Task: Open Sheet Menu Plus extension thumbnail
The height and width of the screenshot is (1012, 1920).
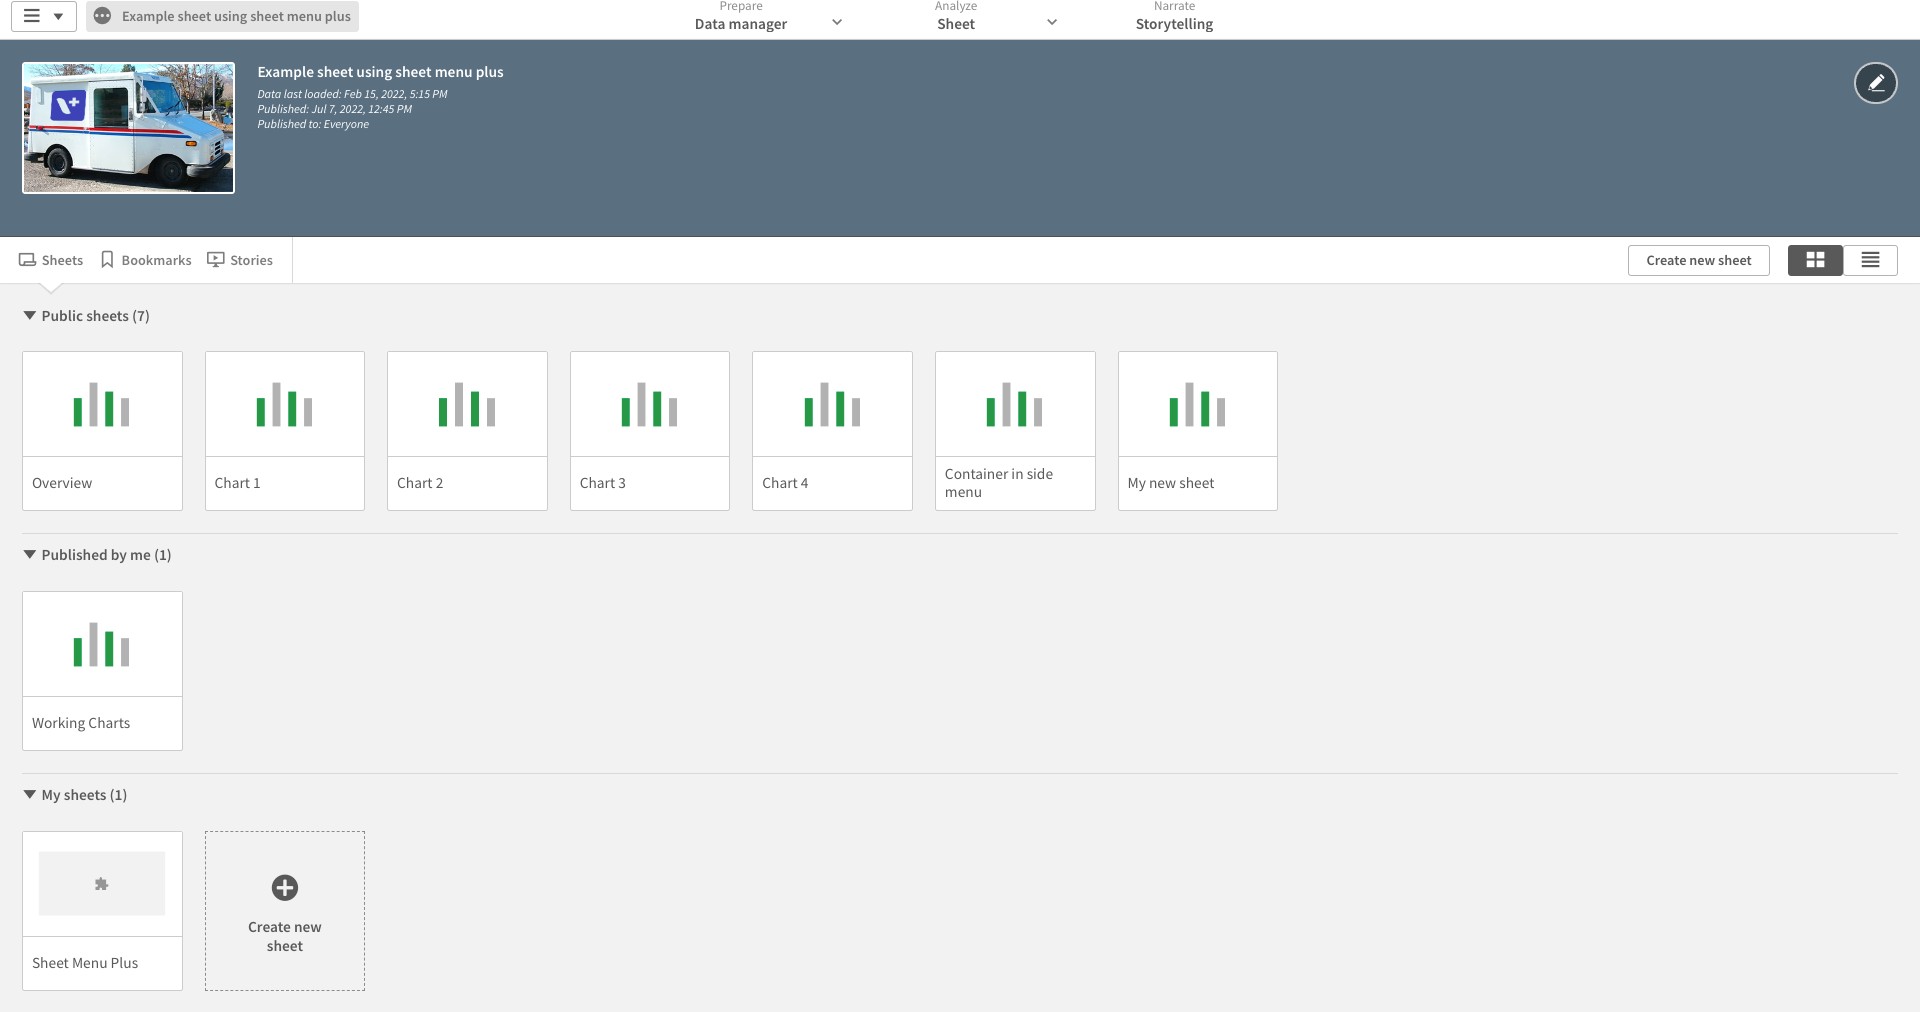Action: click(x=102, y=884)
